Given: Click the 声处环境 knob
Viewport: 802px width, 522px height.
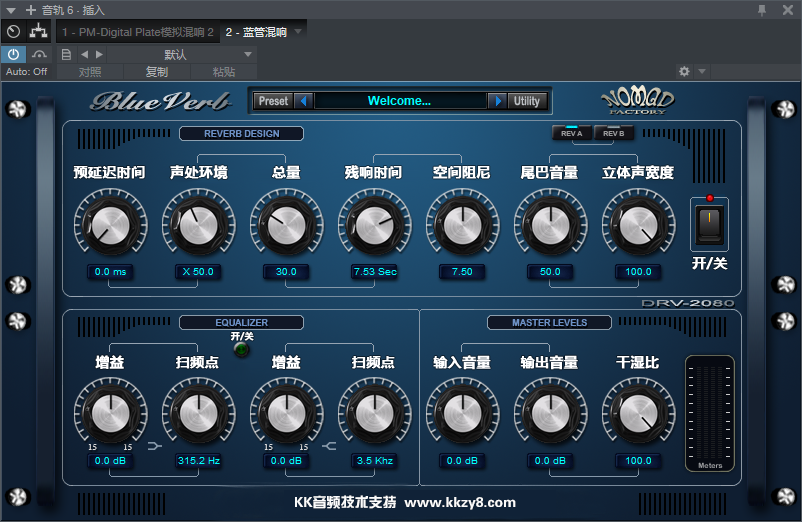Looking at the screenshot, I should (x=198, y=225).
